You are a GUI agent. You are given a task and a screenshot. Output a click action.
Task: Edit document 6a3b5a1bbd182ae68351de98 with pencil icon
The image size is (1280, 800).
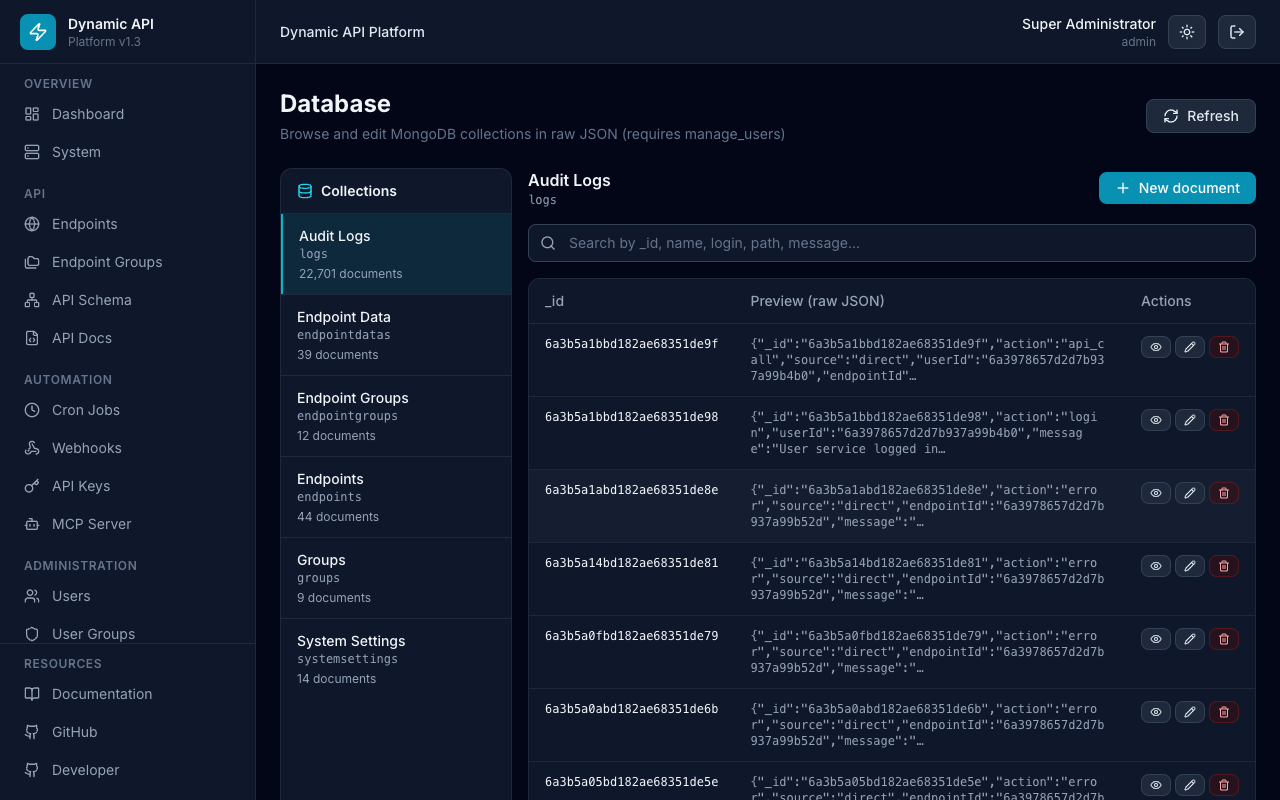click(1190, 420)
